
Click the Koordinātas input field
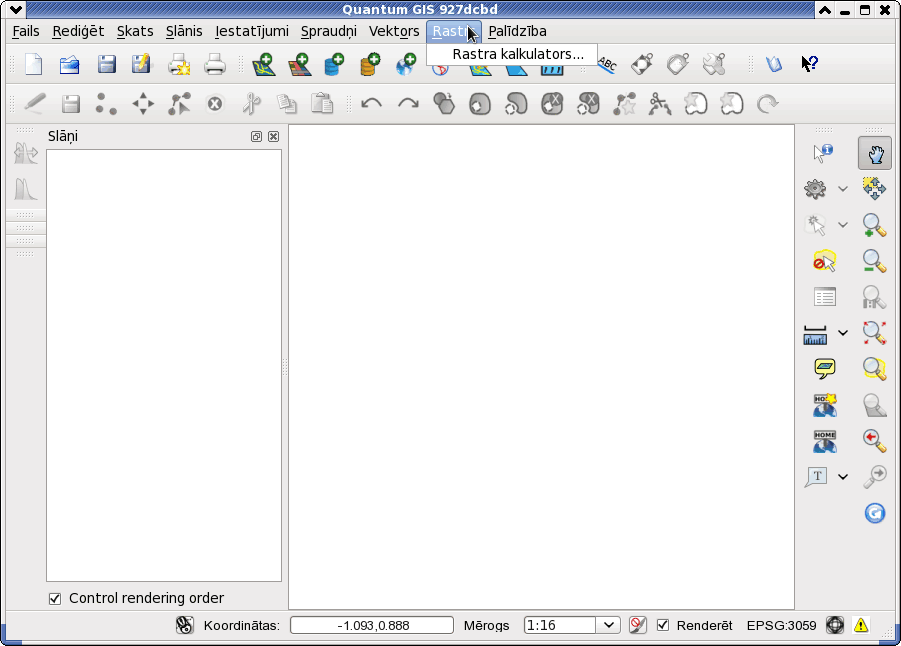(x=372, y=625)
